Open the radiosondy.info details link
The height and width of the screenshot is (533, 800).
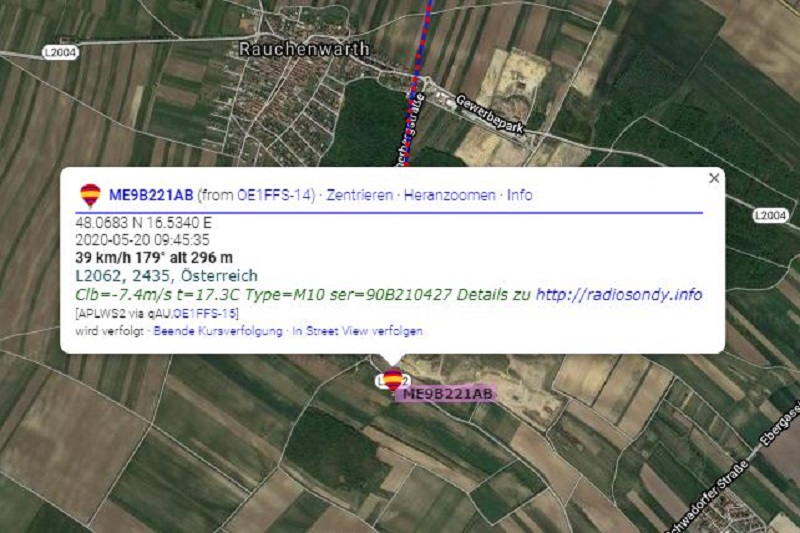(619, 294)
